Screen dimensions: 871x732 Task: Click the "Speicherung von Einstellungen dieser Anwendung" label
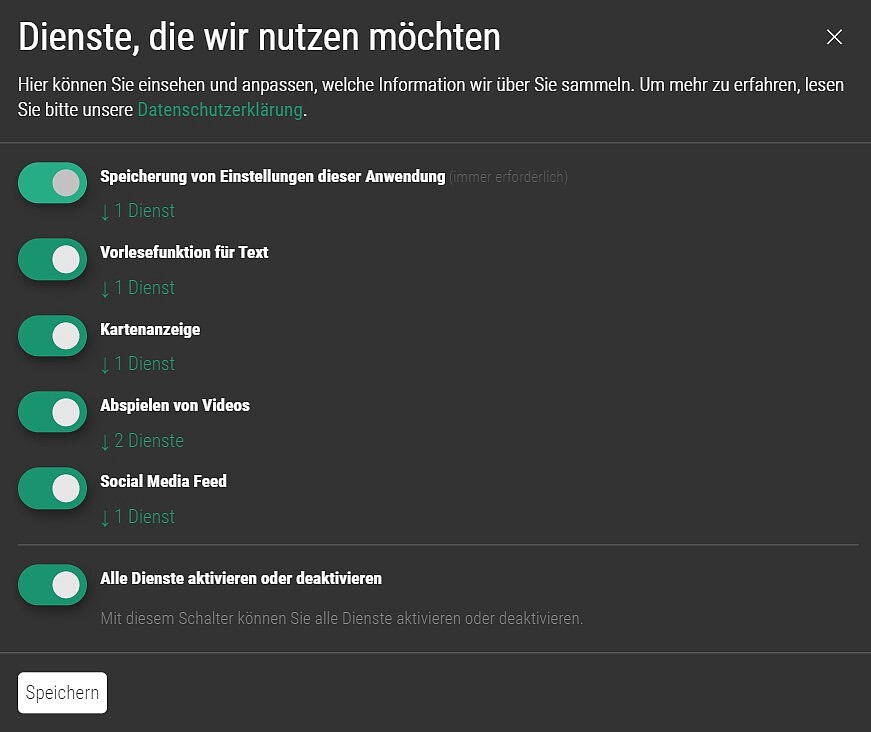pyautogui.click(x=272, y=176)
